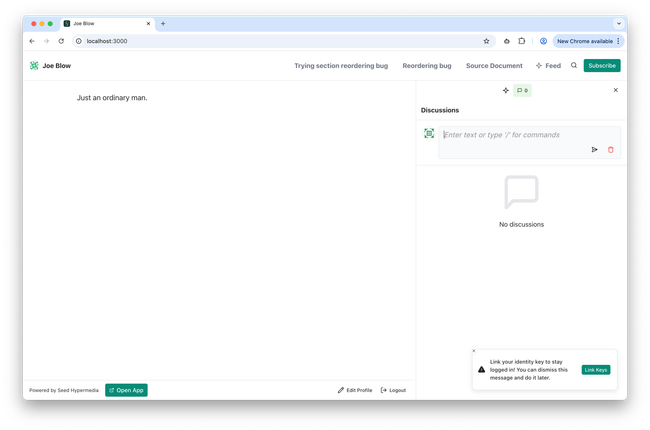Bookmark page with the star icon
Viewport: 650px width, 430px height.
[487, 41]
